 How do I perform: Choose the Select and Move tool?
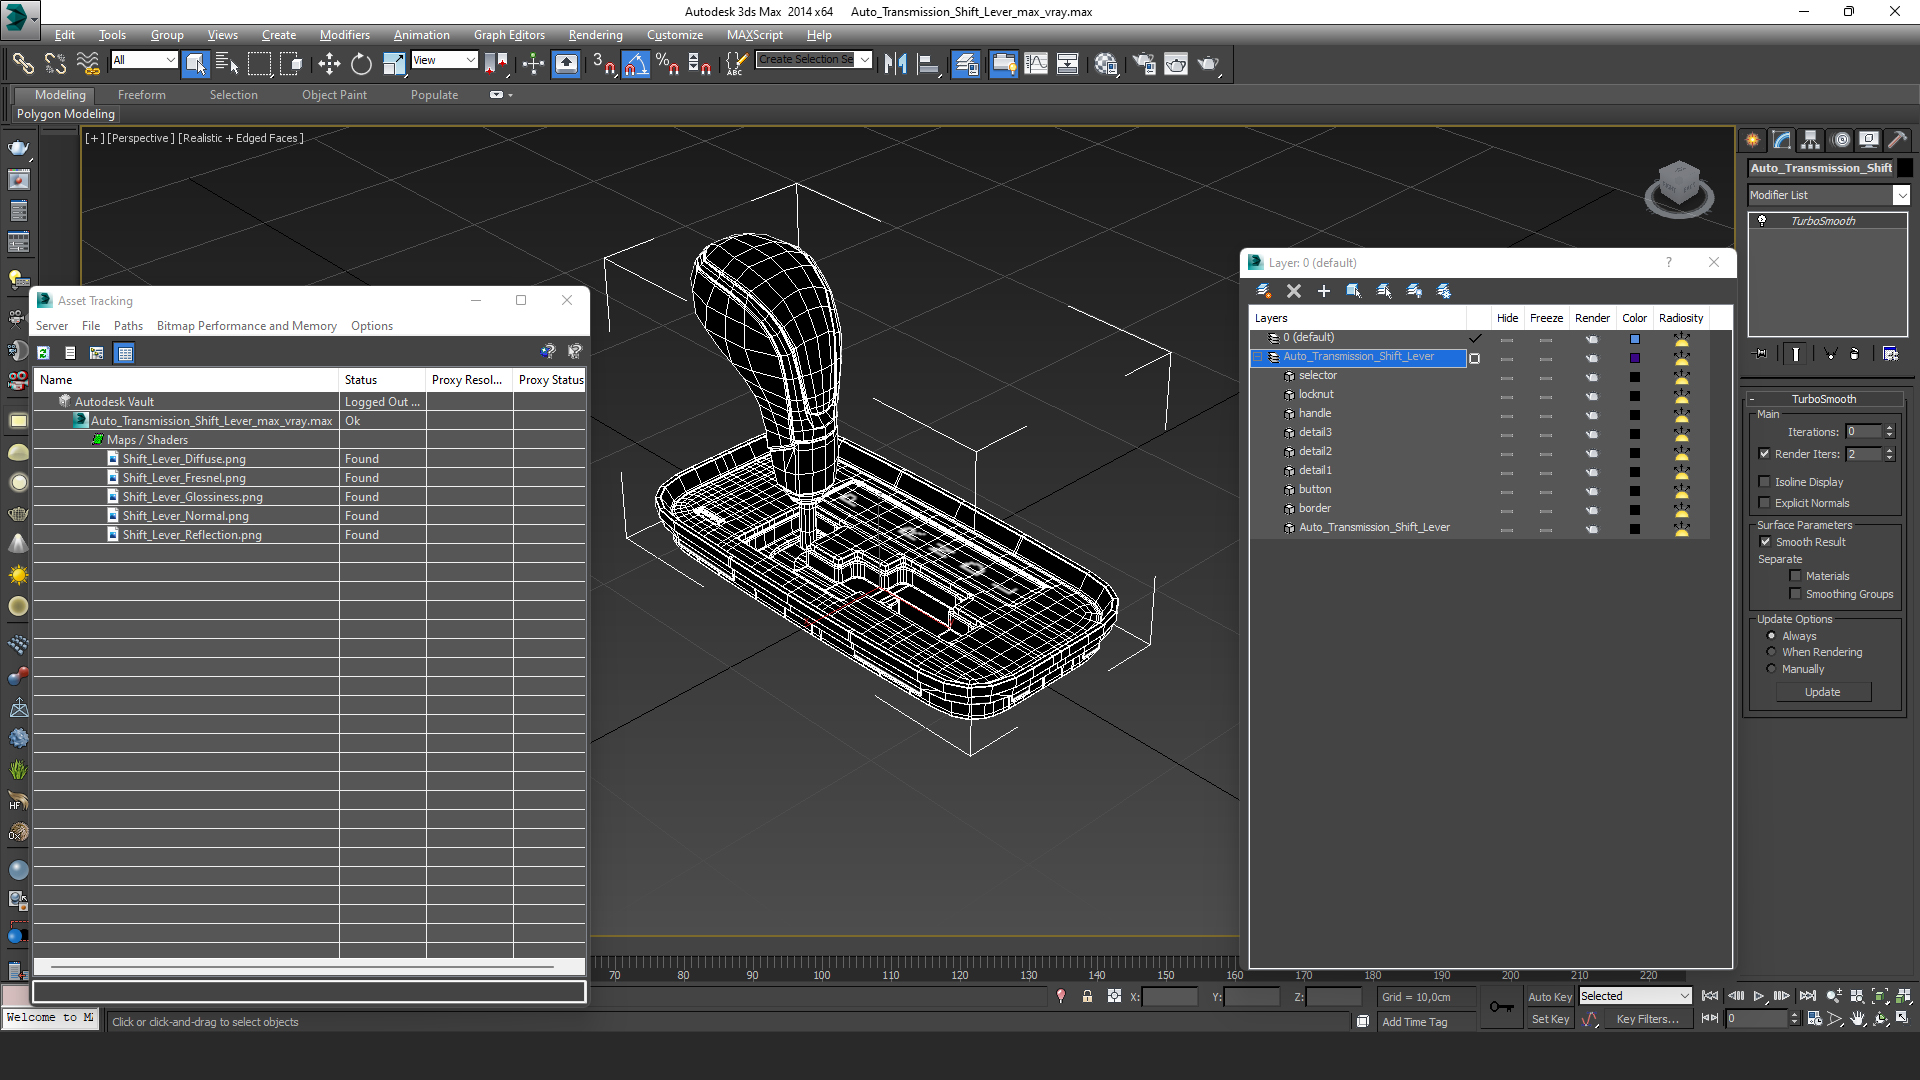pyautogui.click(x=329, y=64)
